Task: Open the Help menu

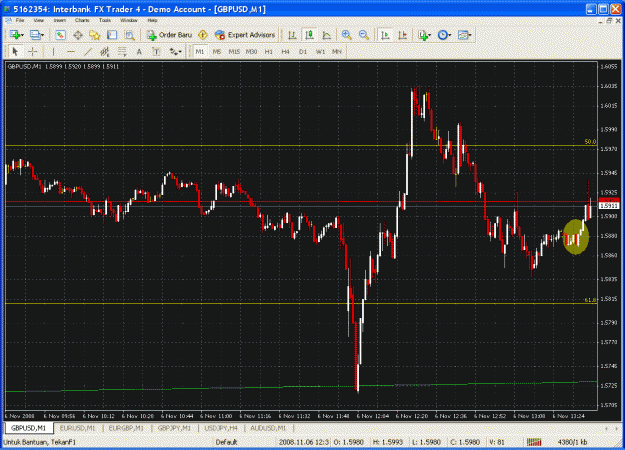Action: tap(152, 20)
